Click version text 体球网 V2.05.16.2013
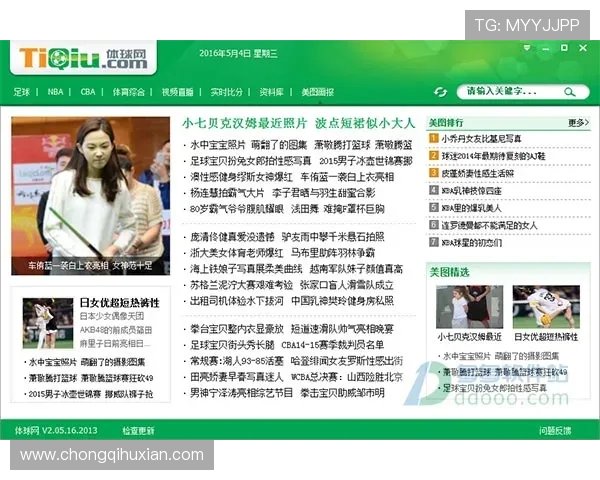The height and width of the screenshot is (480, 600). pos(56,431)
